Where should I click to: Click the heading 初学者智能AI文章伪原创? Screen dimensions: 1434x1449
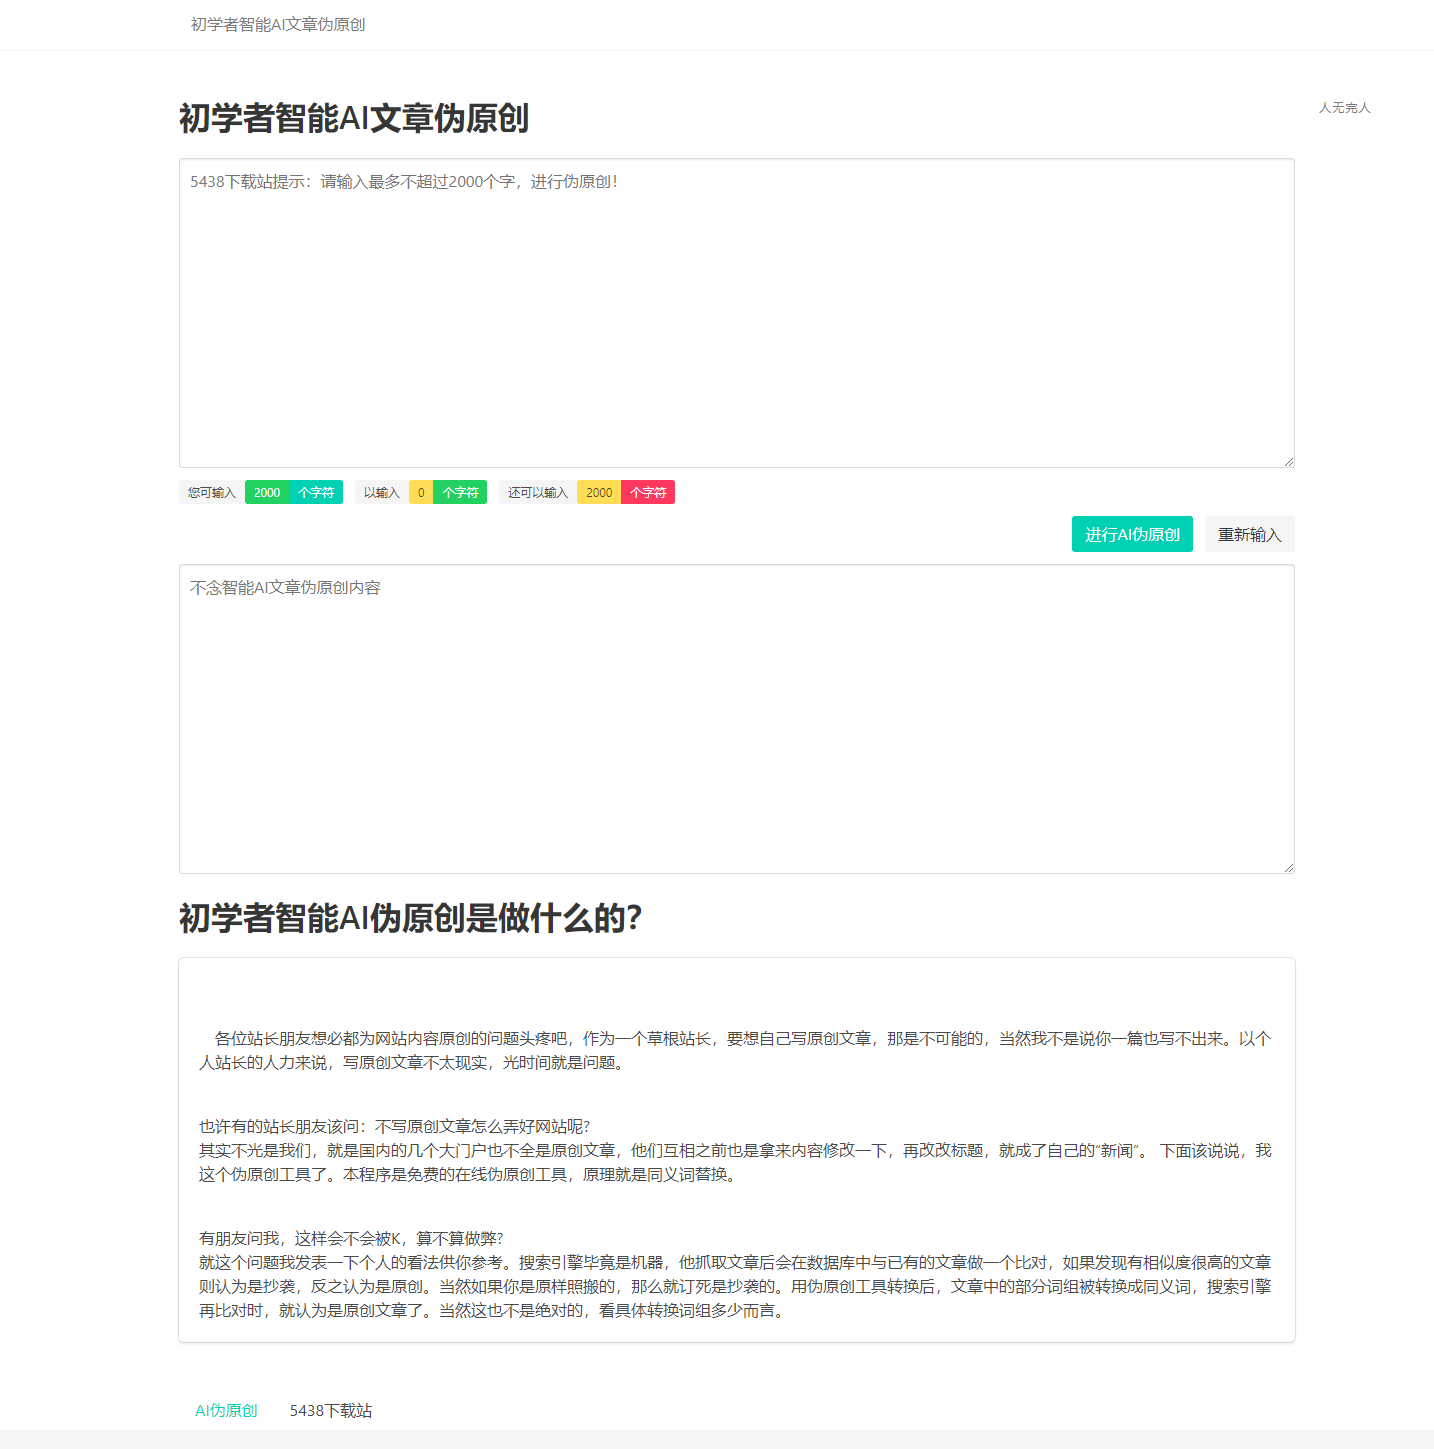pos(354,118)
